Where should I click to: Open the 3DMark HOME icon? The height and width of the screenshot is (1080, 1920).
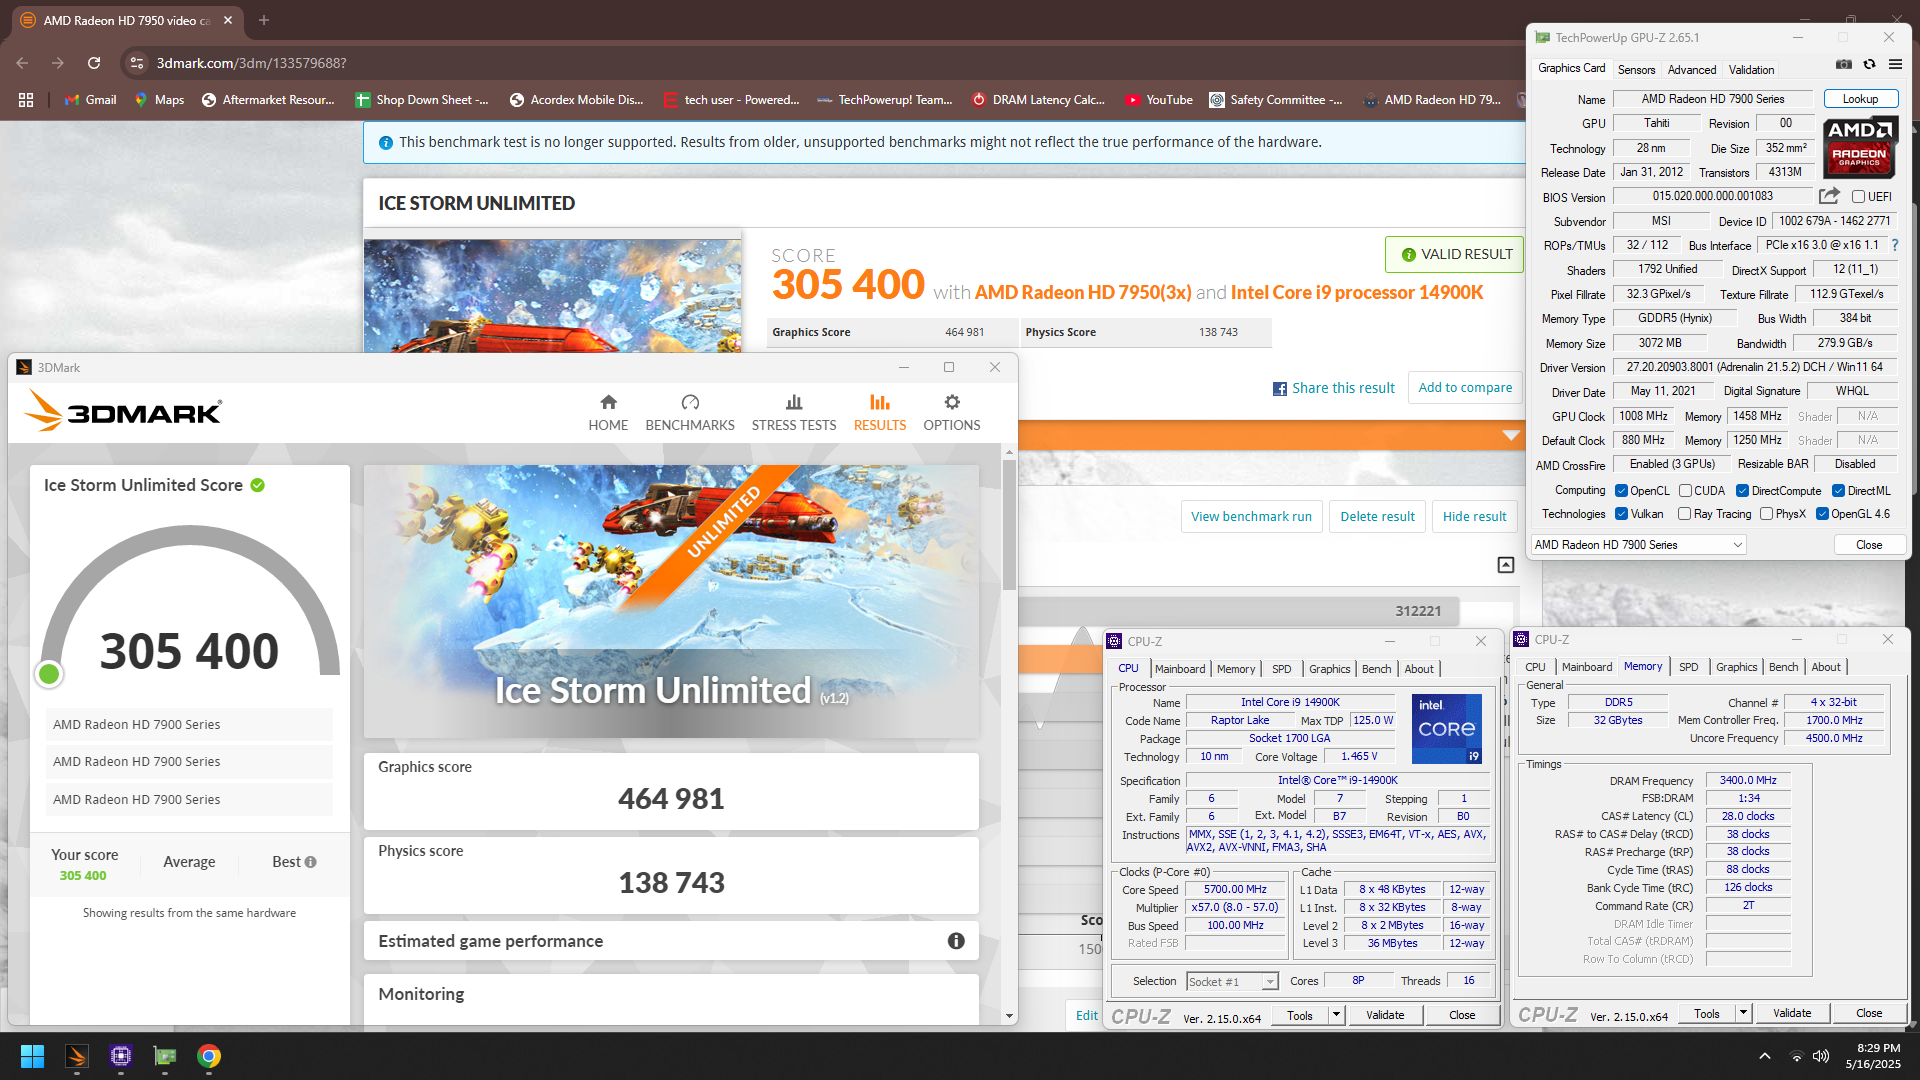608,402
